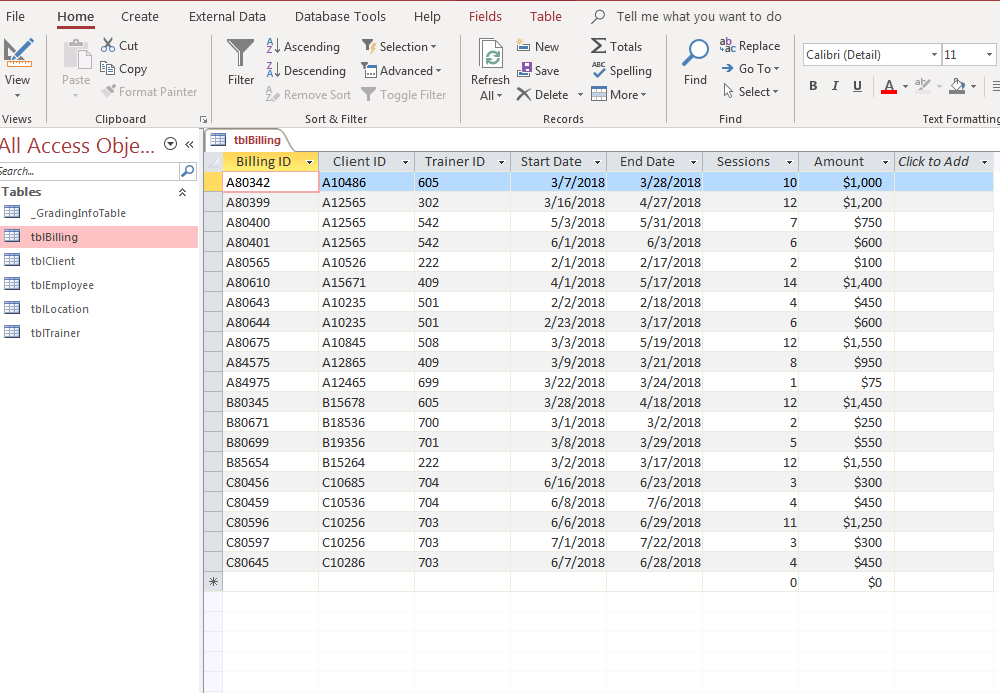Switch to the Create ribbon tab
Image resolution: width=1000 pixels, height=693 pixels.
[139, 16]
